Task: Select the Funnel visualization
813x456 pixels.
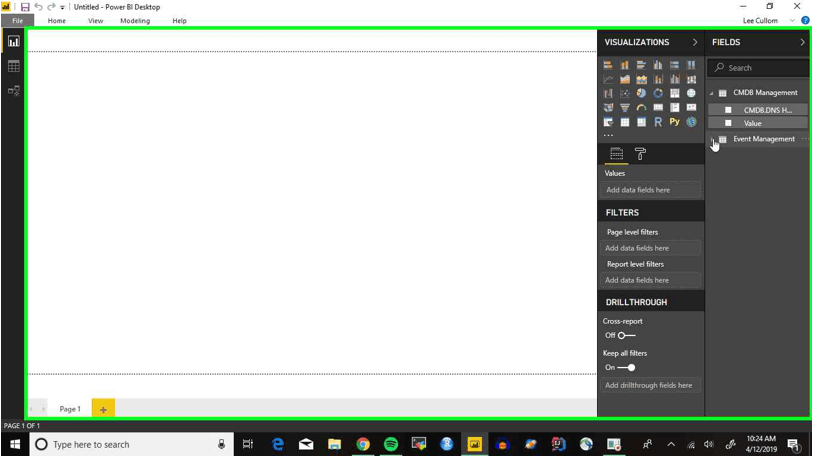Action: (625, 107)
